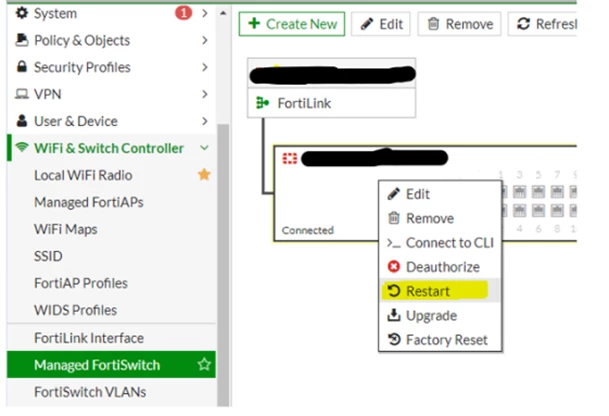
Task: Select switch port 5 icon
Action: pos(538,191)
